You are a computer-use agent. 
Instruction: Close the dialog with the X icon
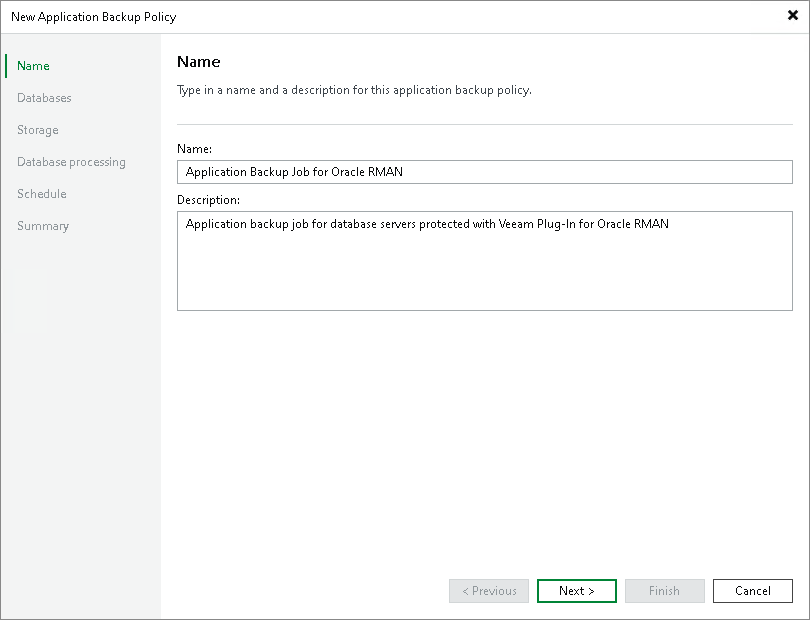click(791, 15)
